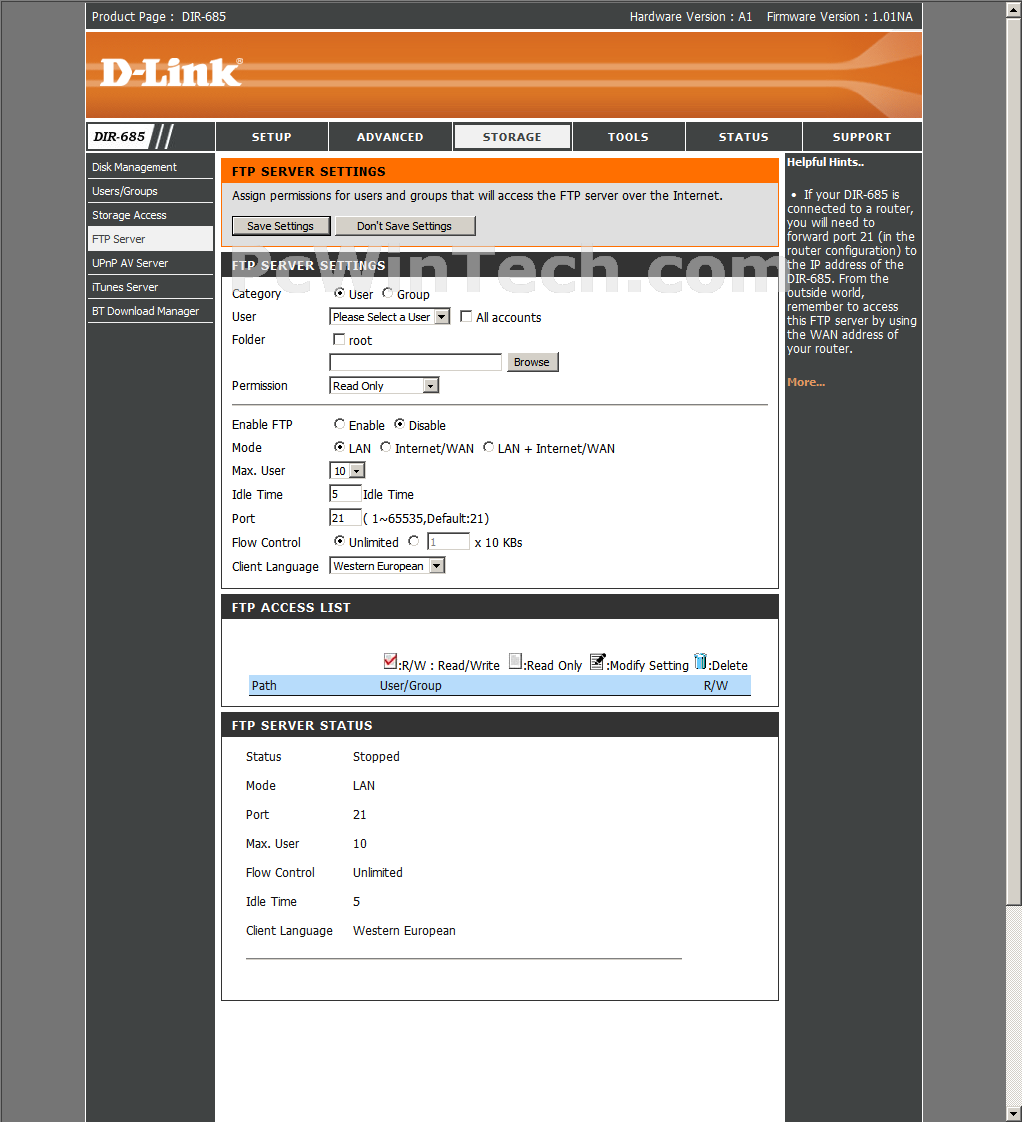Switch to the SETUP tab
This screenshot has width=1022, height=1122.
271,137
